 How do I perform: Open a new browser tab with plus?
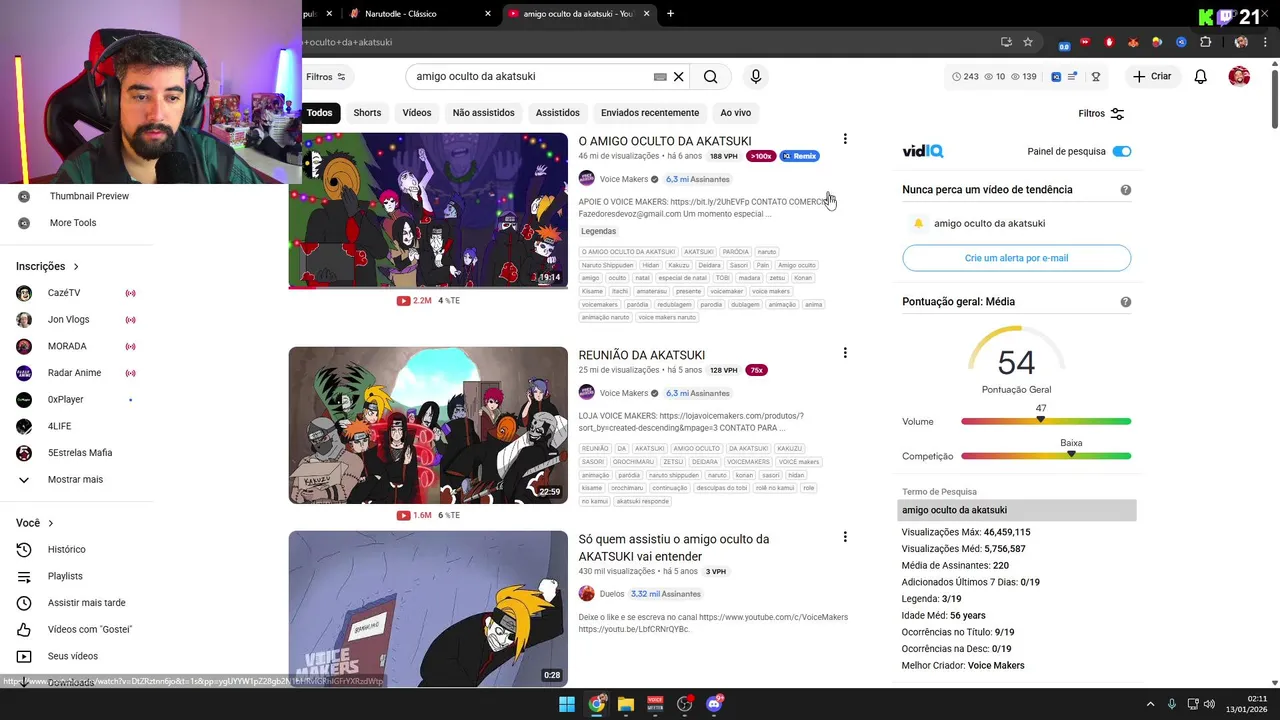coord(670,14)
